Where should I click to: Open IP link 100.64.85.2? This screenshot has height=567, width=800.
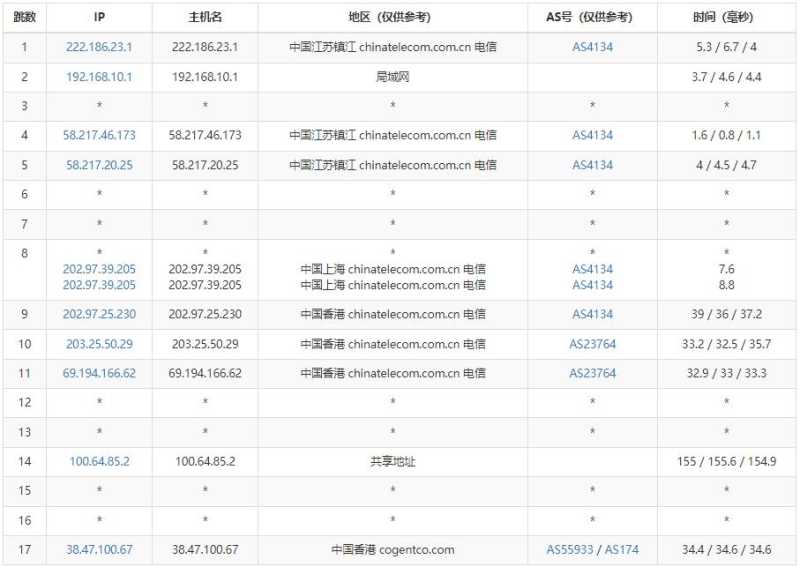tap(99, 461)
